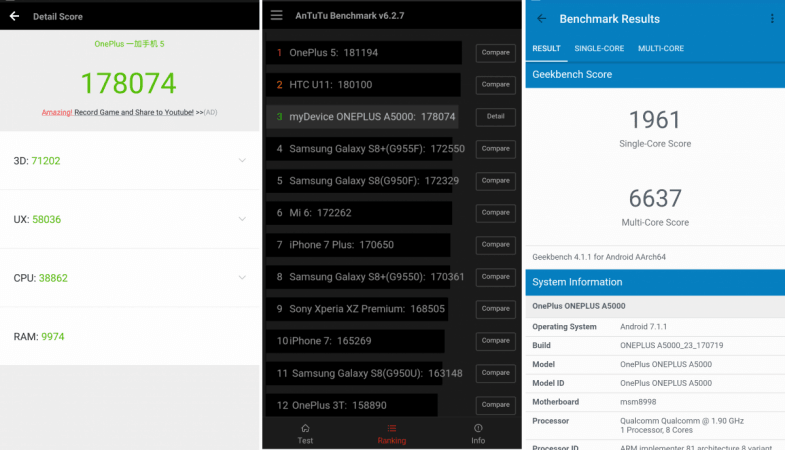This screenshot has height=450, width=785.
Task: Compare with Samsung Galaxy S8+(G955F)
Action: [x=496, y=149]
